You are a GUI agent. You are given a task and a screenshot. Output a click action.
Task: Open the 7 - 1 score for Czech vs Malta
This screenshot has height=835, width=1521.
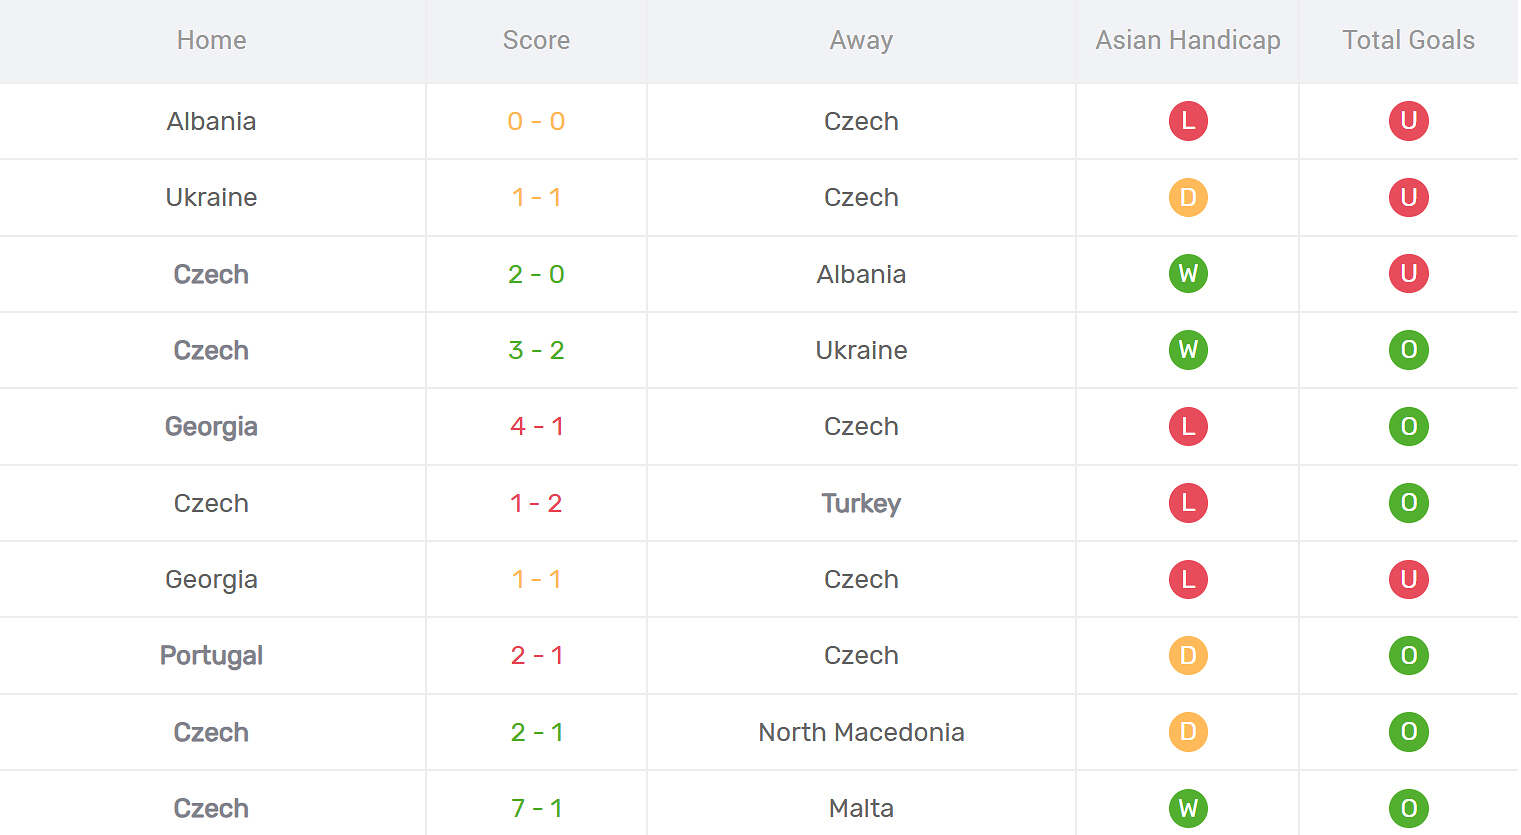537,808
